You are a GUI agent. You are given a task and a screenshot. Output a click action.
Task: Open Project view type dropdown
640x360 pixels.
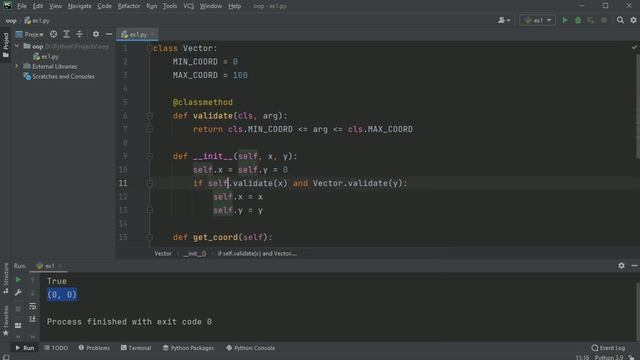[30, 34]
